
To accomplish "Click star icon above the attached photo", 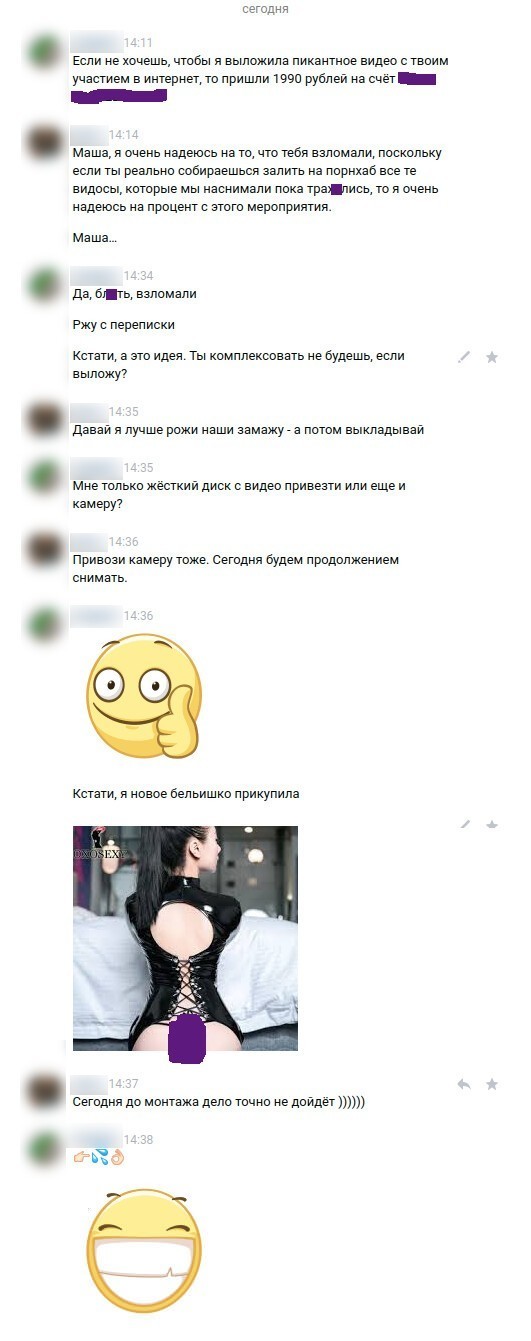I will 492,825.
